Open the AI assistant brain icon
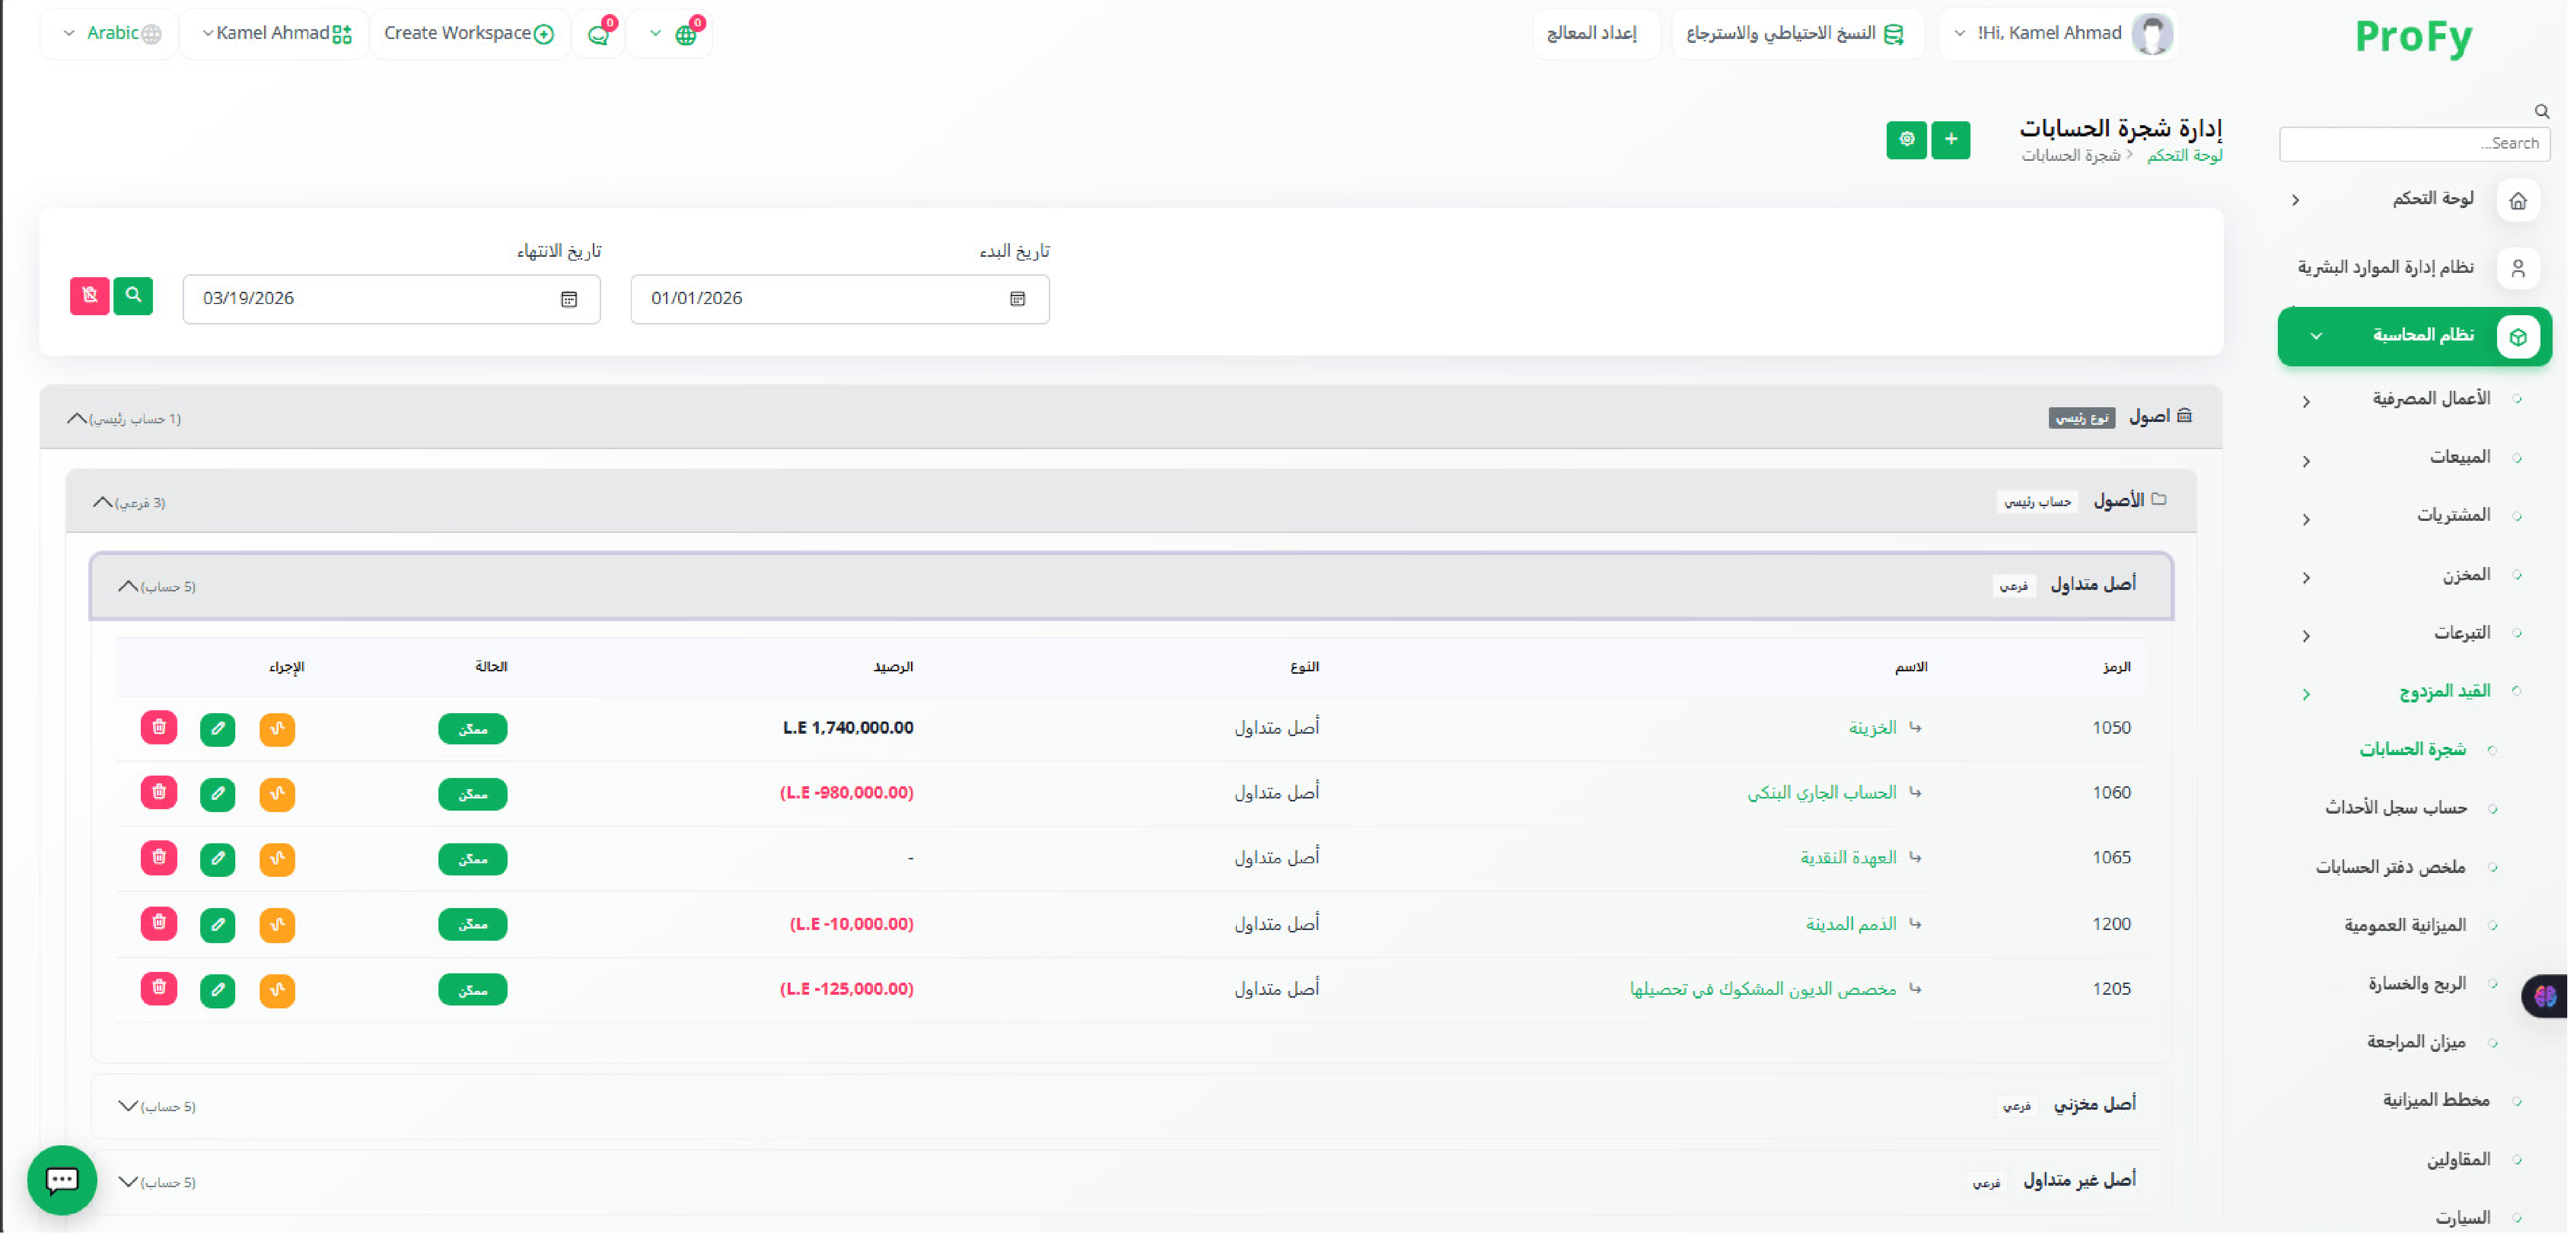Viewport: 2576px width, 1233px height. [x=2546, y=996]
